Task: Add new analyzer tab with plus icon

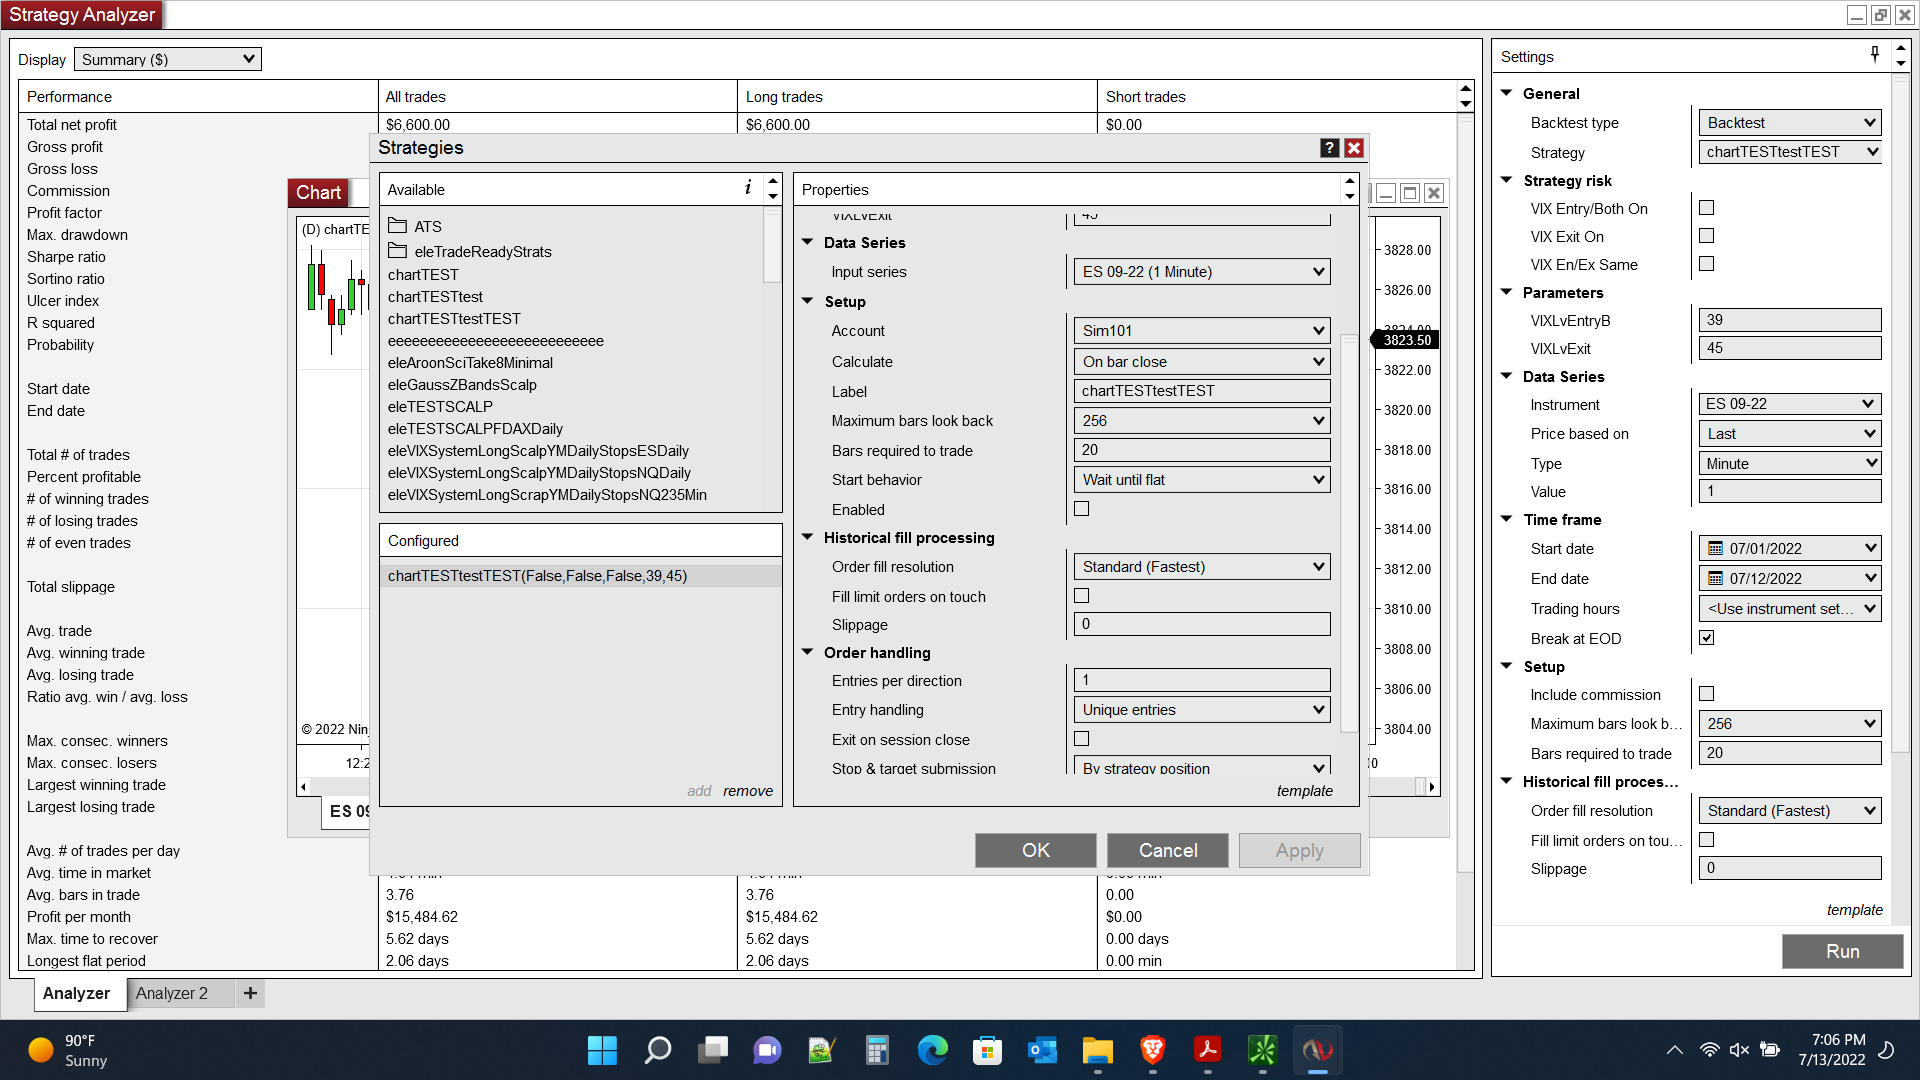Action: (250, 993)
